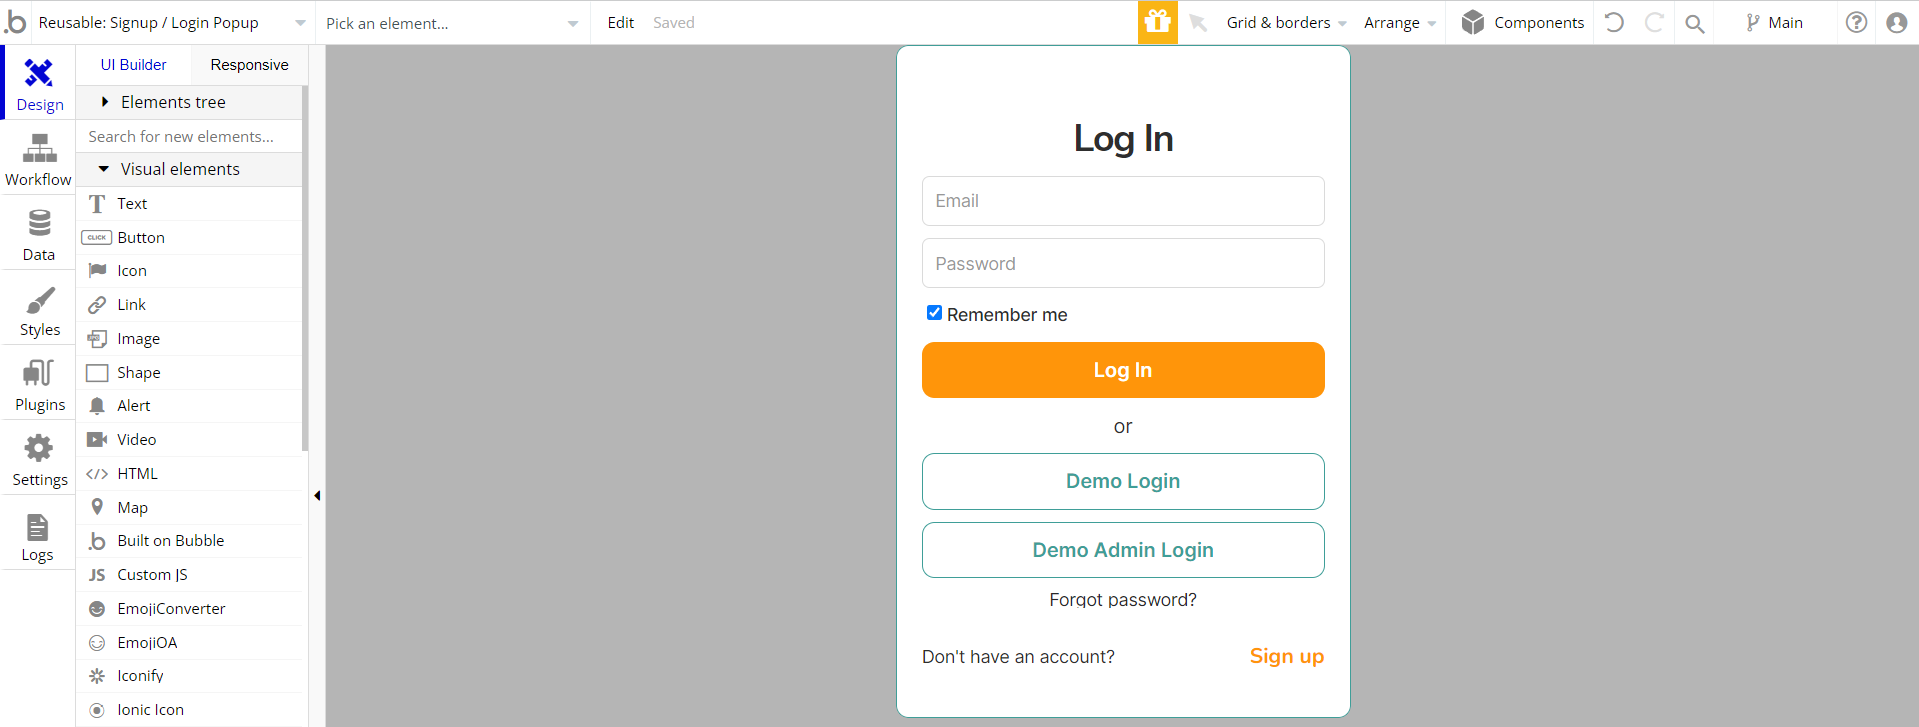Open the Workflow tab icon
Viewport: 1919px width, 727px height.
tap(39, 149)
